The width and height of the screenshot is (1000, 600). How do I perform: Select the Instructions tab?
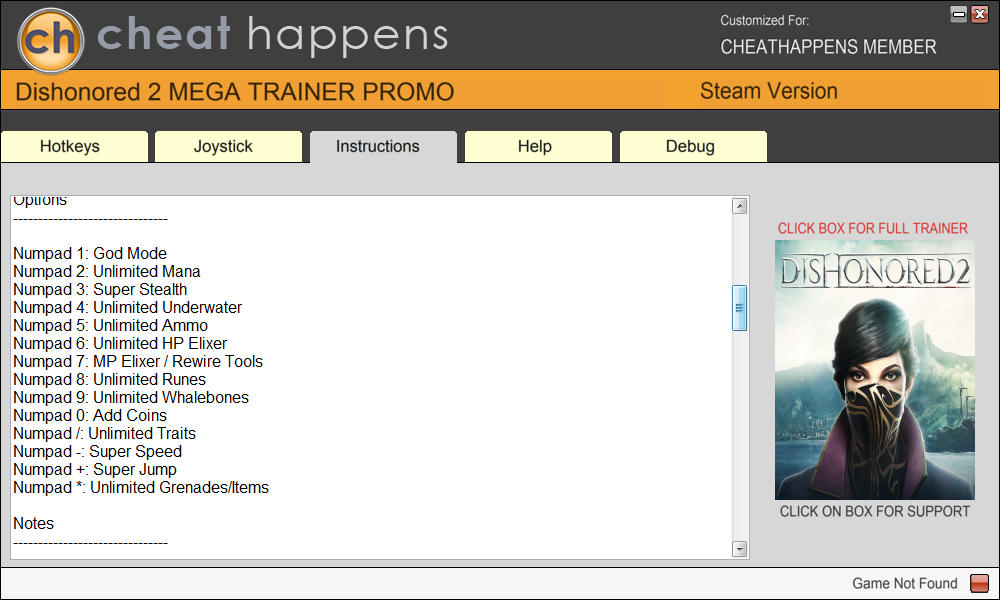(x=378, y=146)
